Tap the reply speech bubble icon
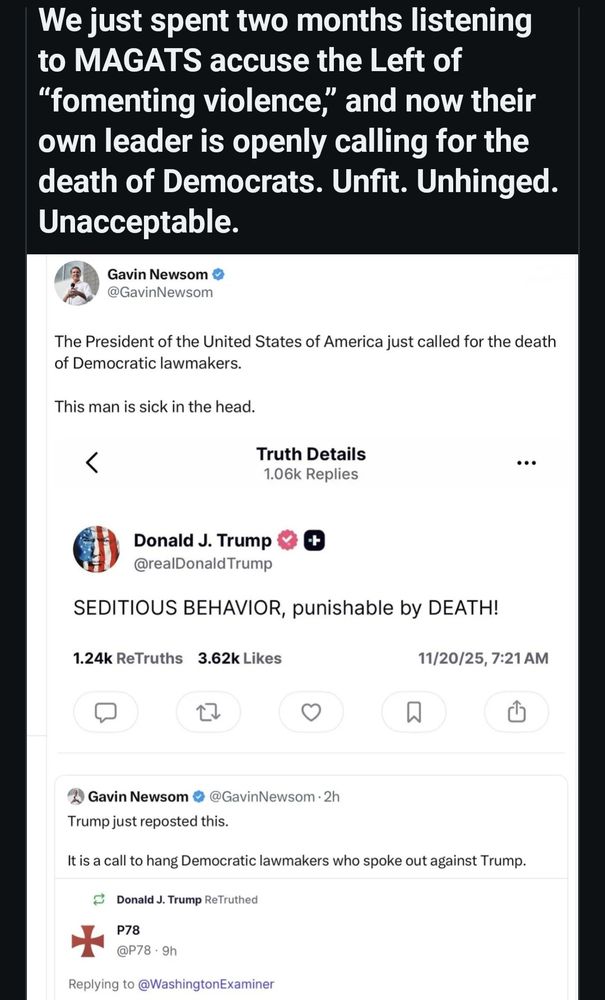The width and height of the screenshot is (605, 1000). [105, 712]
